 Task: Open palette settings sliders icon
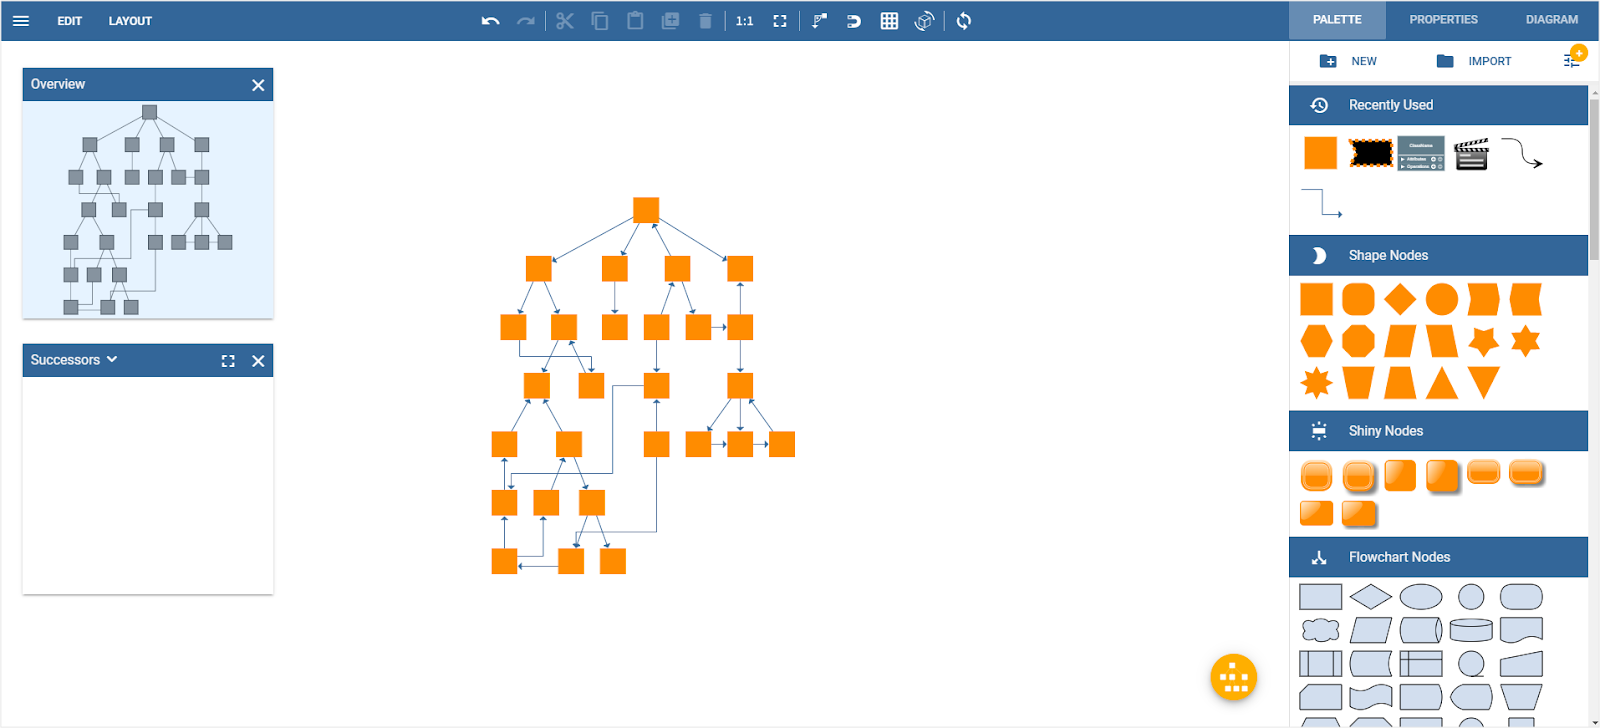1573,59
